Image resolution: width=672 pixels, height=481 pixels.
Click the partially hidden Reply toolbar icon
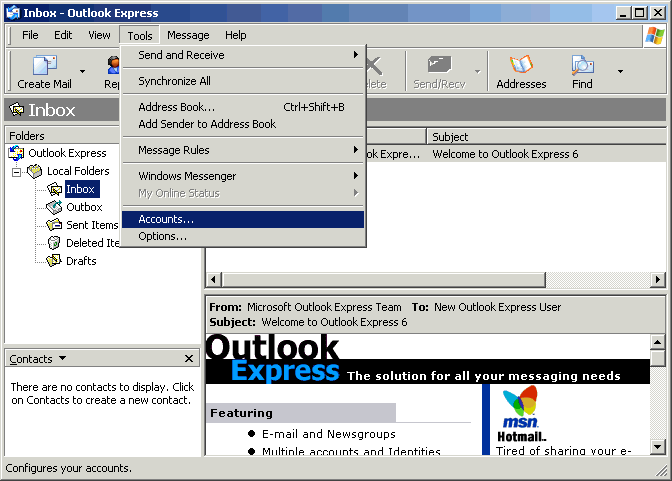coord(114,65)
